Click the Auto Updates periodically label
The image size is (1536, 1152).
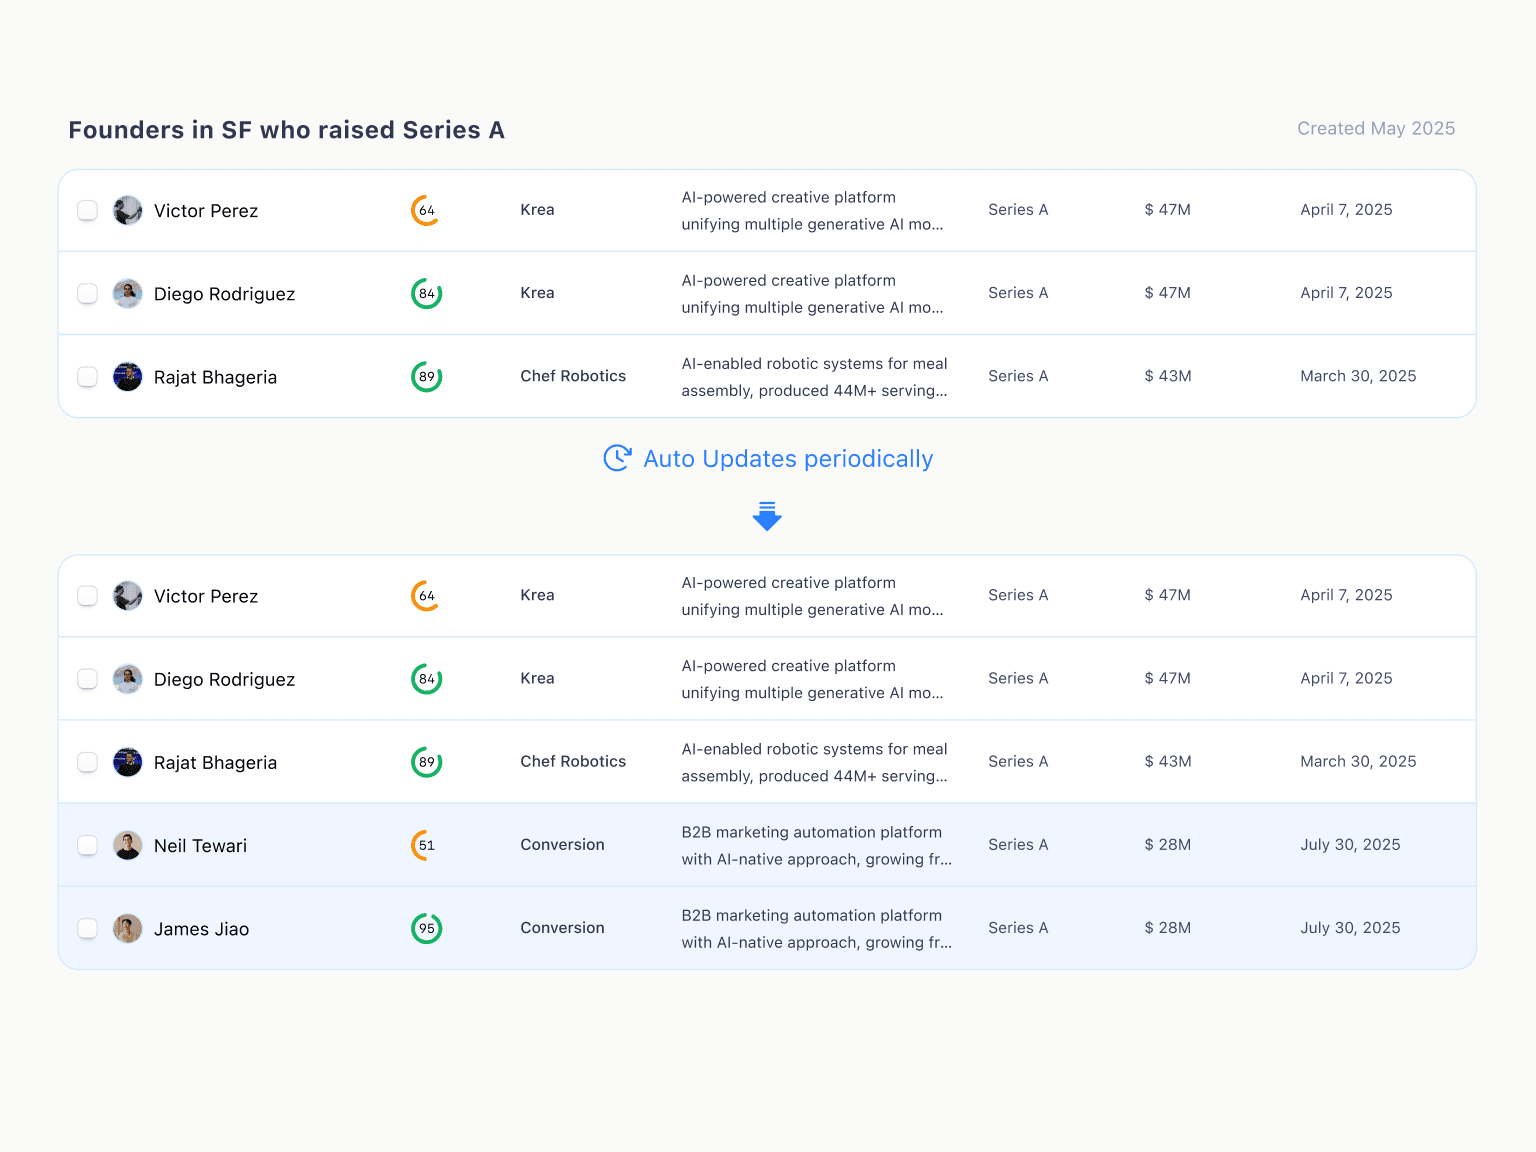pos(788,459)
